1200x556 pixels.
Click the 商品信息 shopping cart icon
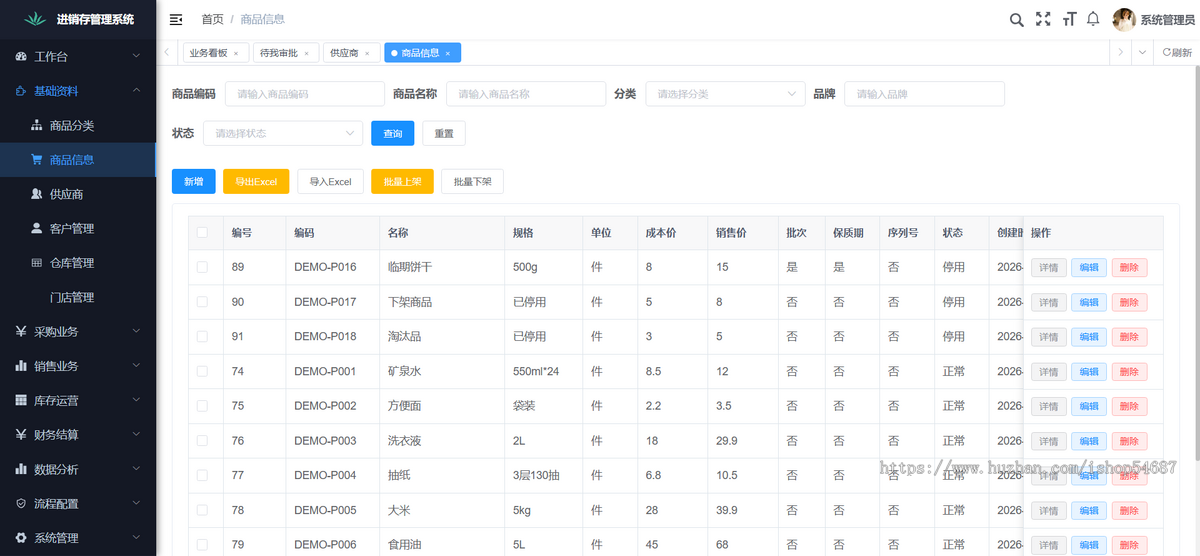click(x=37, y=159)
